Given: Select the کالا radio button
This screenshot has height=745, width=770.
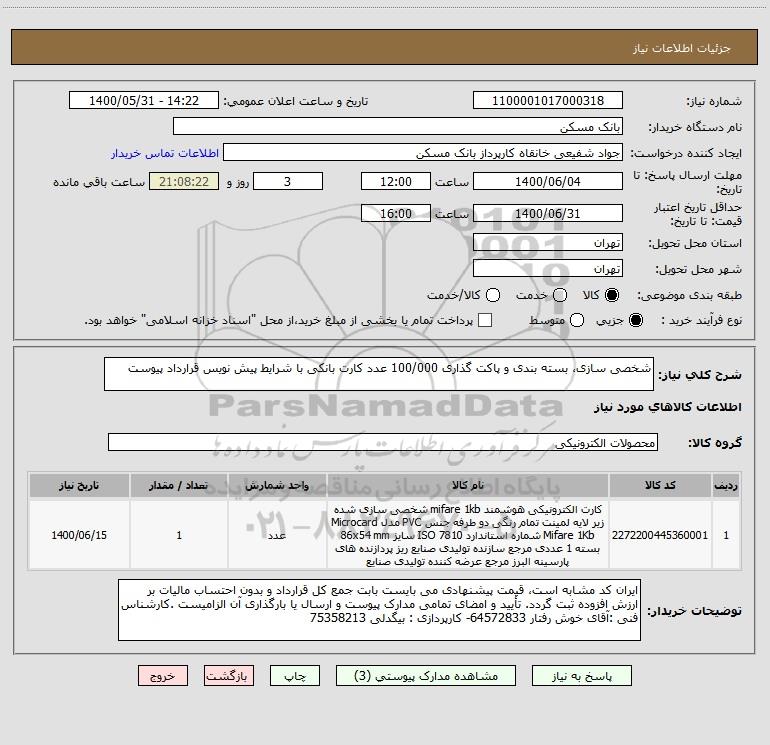Looking at the screenshot, I should tap(611, 295).
